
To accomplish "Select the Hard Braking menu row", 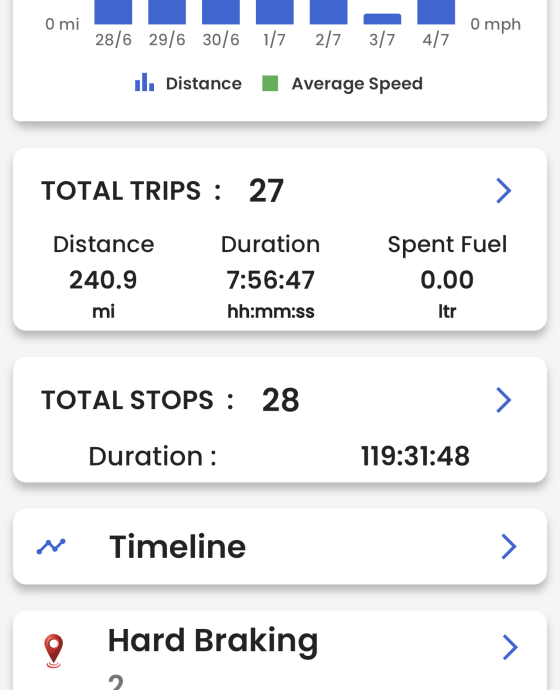I will click(x=280, y=650).
